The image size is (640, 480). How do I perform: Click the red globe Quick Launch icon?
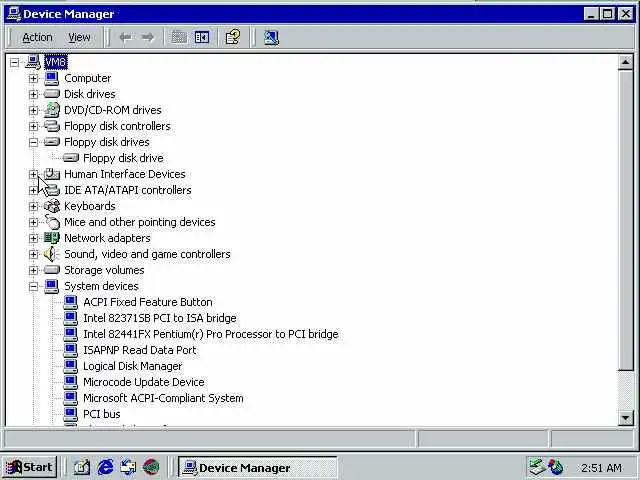click(x=151, y=467)
